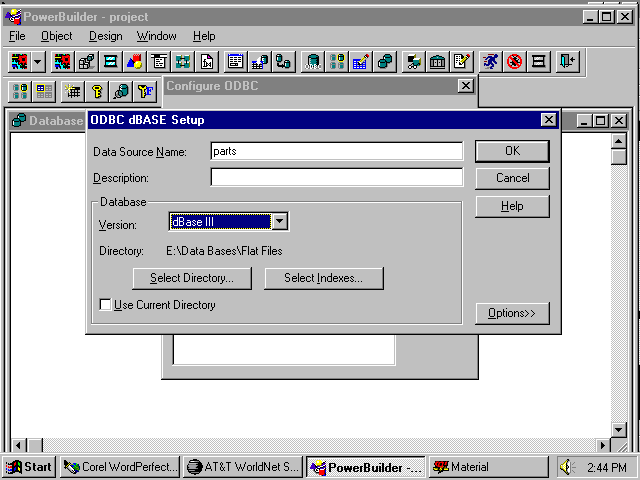Click the running man Run icon
The height and width of the screenshot is (480, 640).
491,62
